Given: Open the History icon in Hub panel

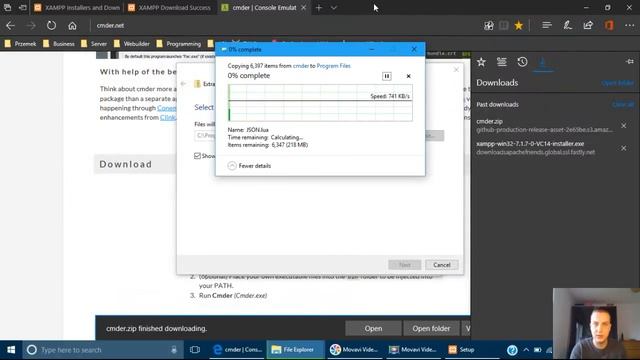Looking at the screenshot, I should 522,62.
